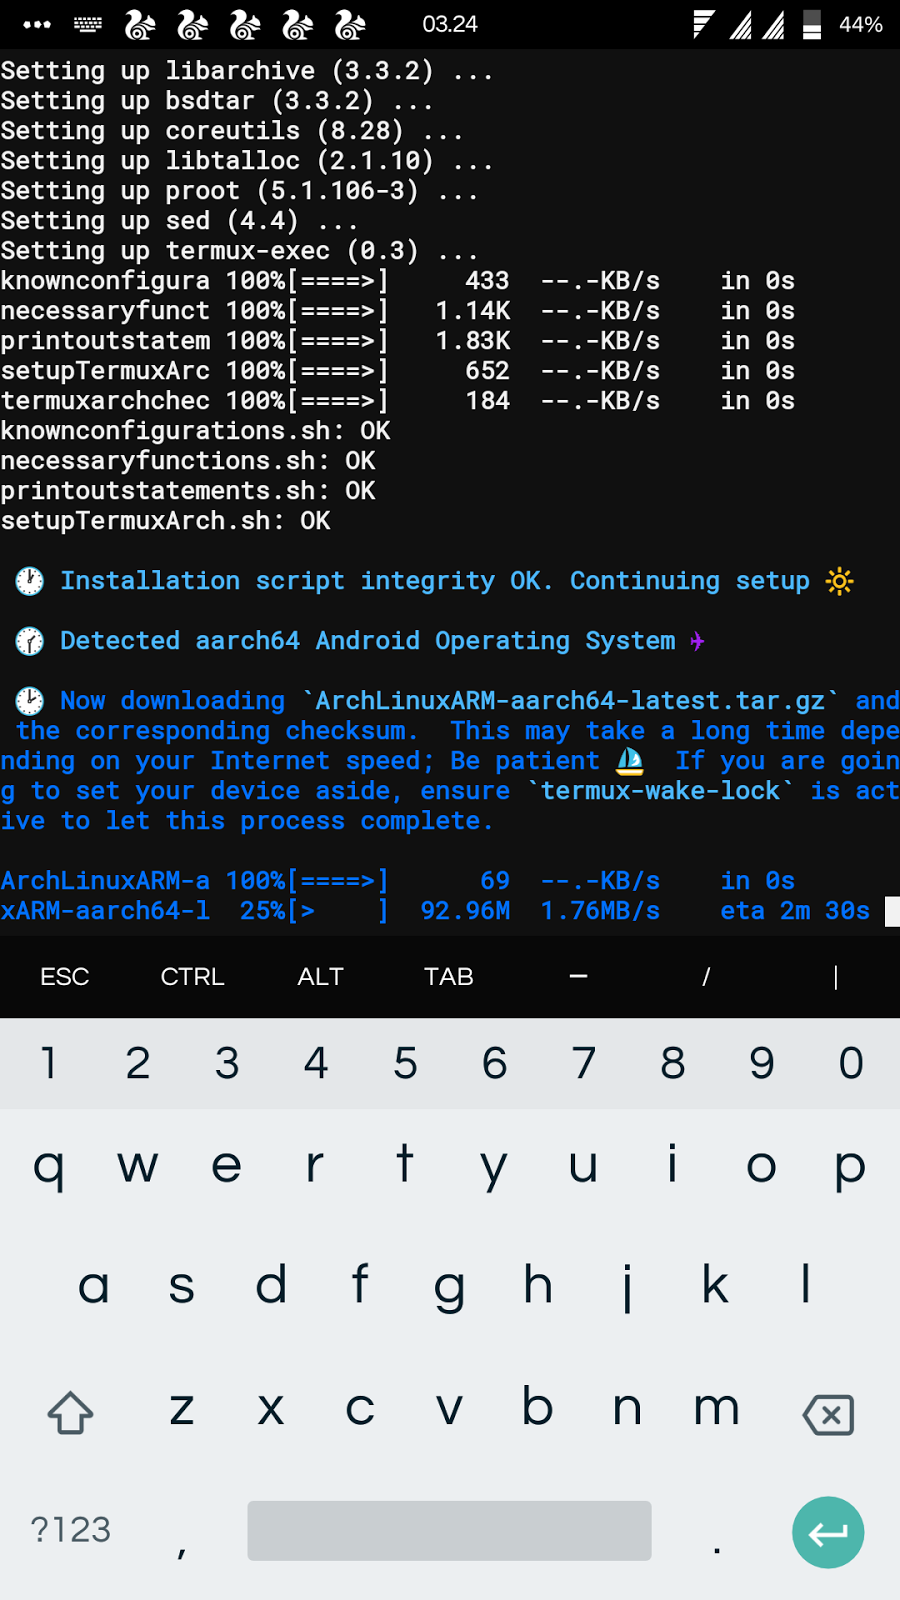Switch to ?123 symbols keyboard
The height and width of the screenshot is (1600, 900).
[x=70, y=1529]
